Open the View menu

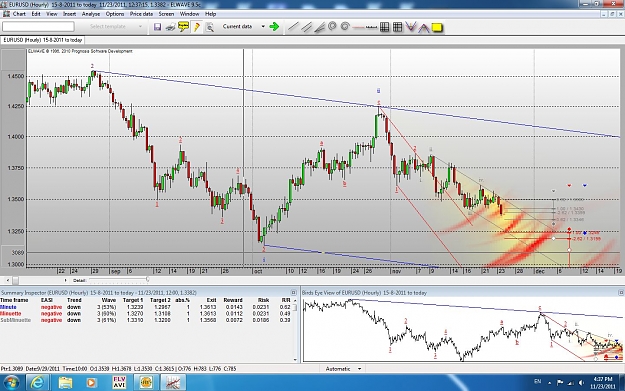(x=52, y=14)
